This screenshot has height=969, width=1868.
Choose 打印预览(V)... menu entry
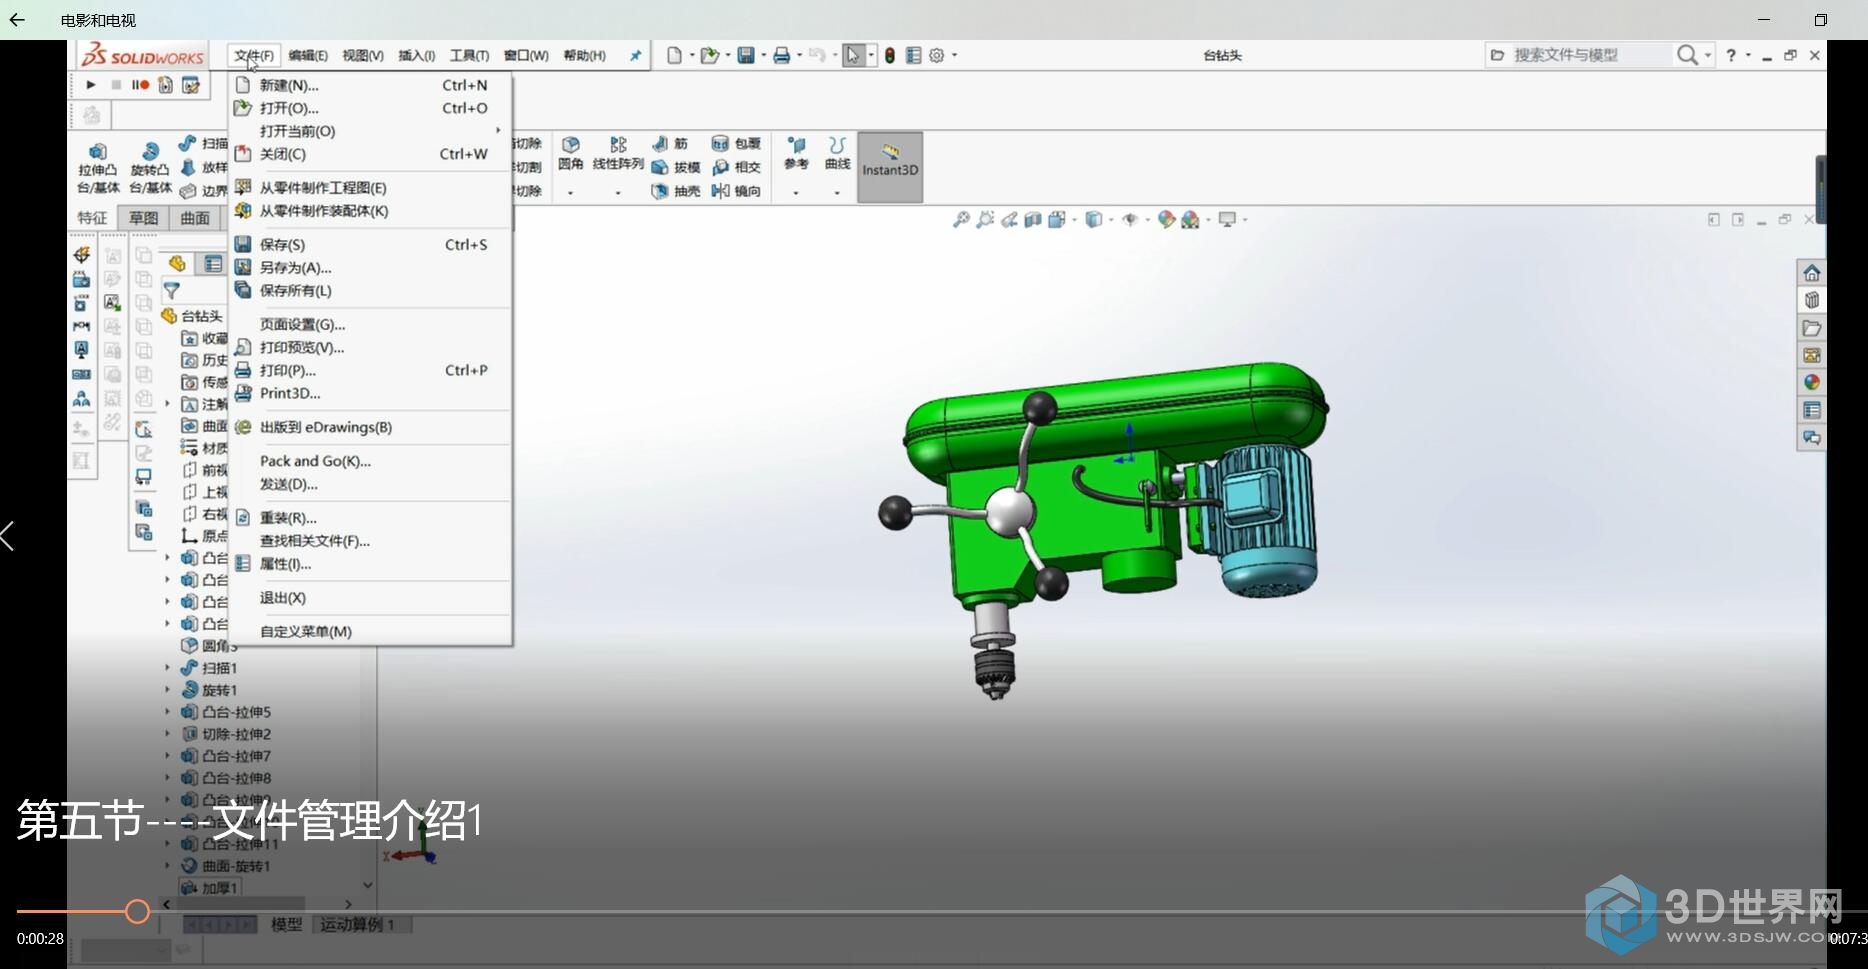coord(370,347)
